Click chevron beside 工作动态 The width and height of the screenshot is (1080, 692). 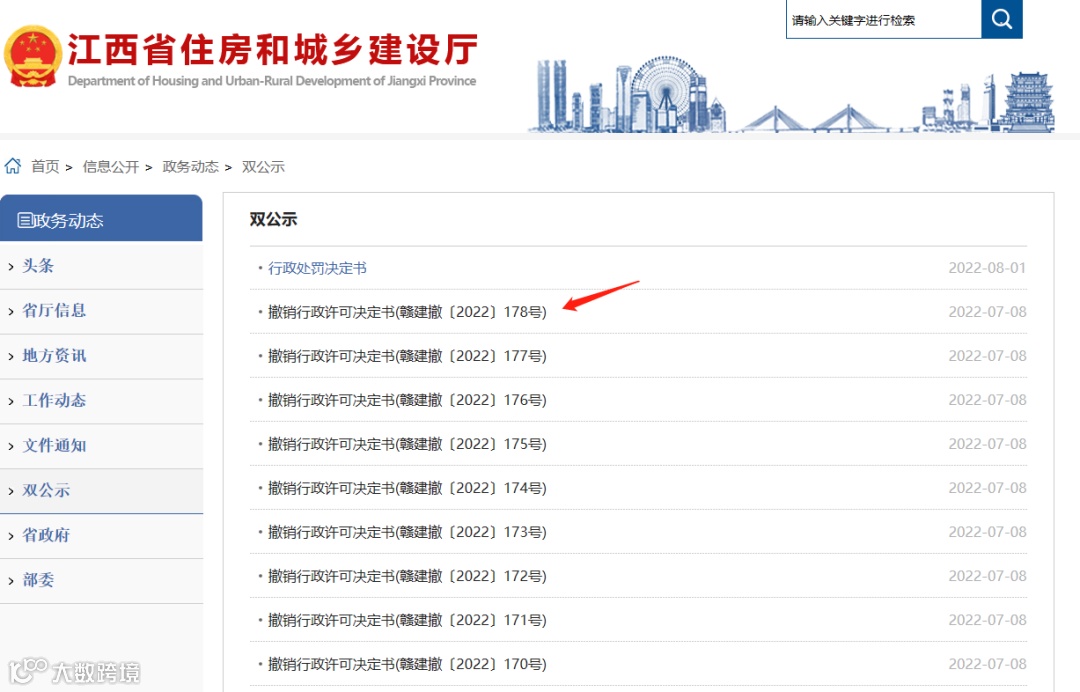[10, 401]
